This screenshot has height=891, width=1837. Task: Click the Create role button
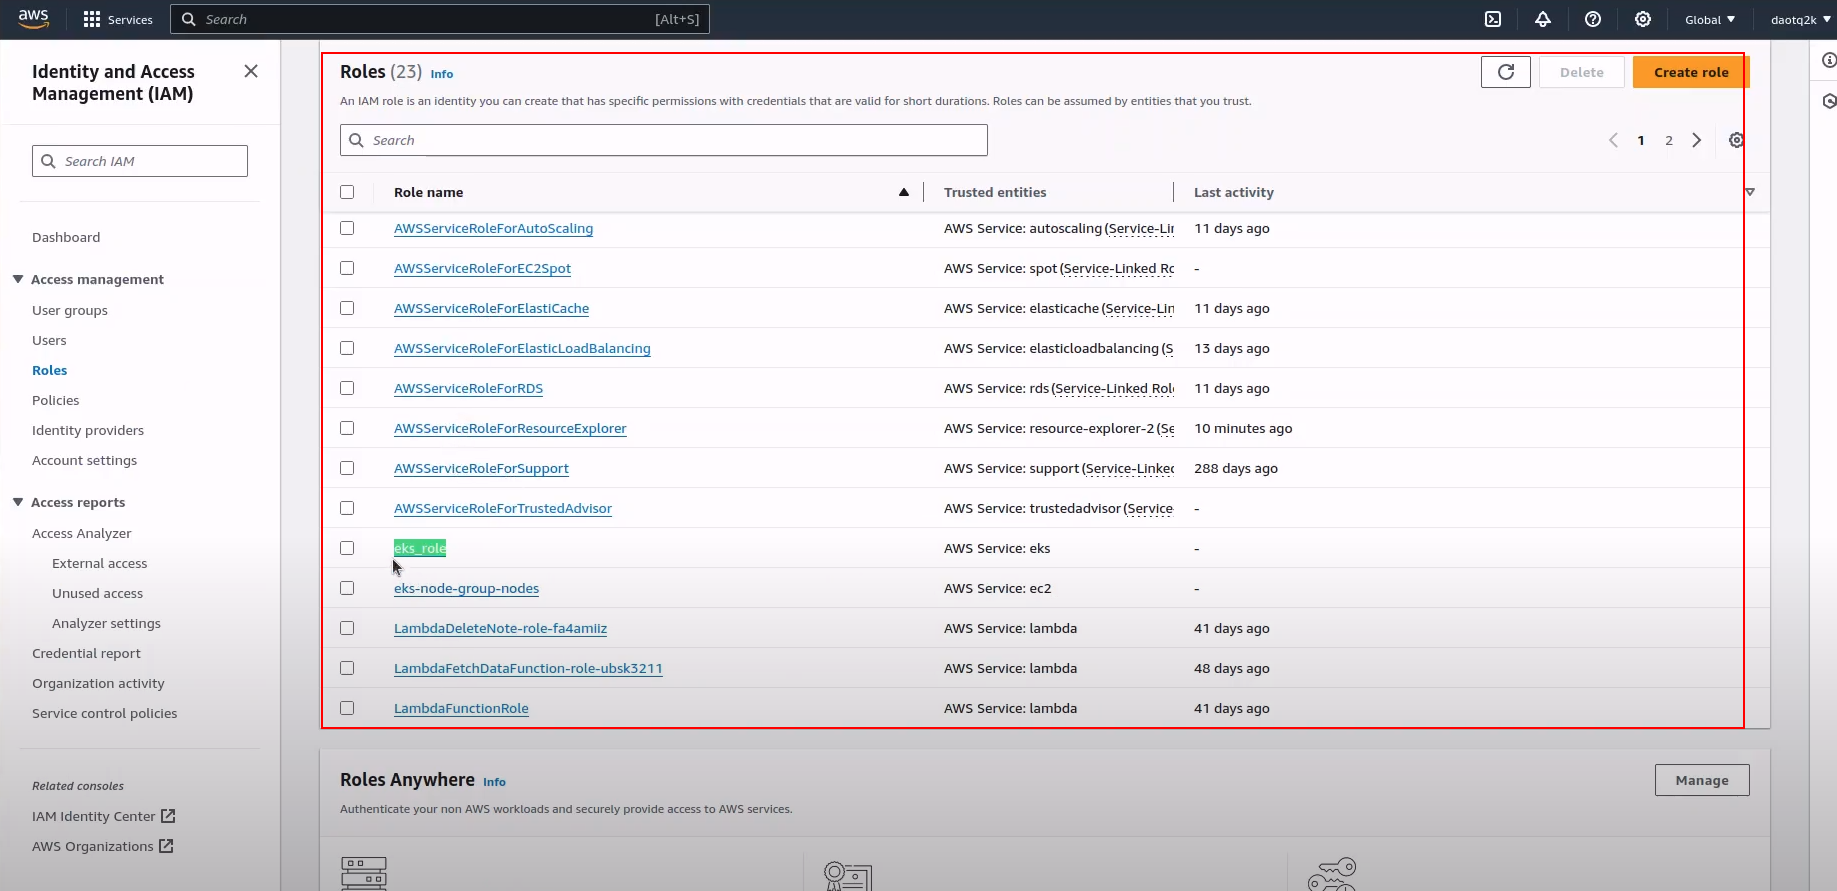(1691, 72)
